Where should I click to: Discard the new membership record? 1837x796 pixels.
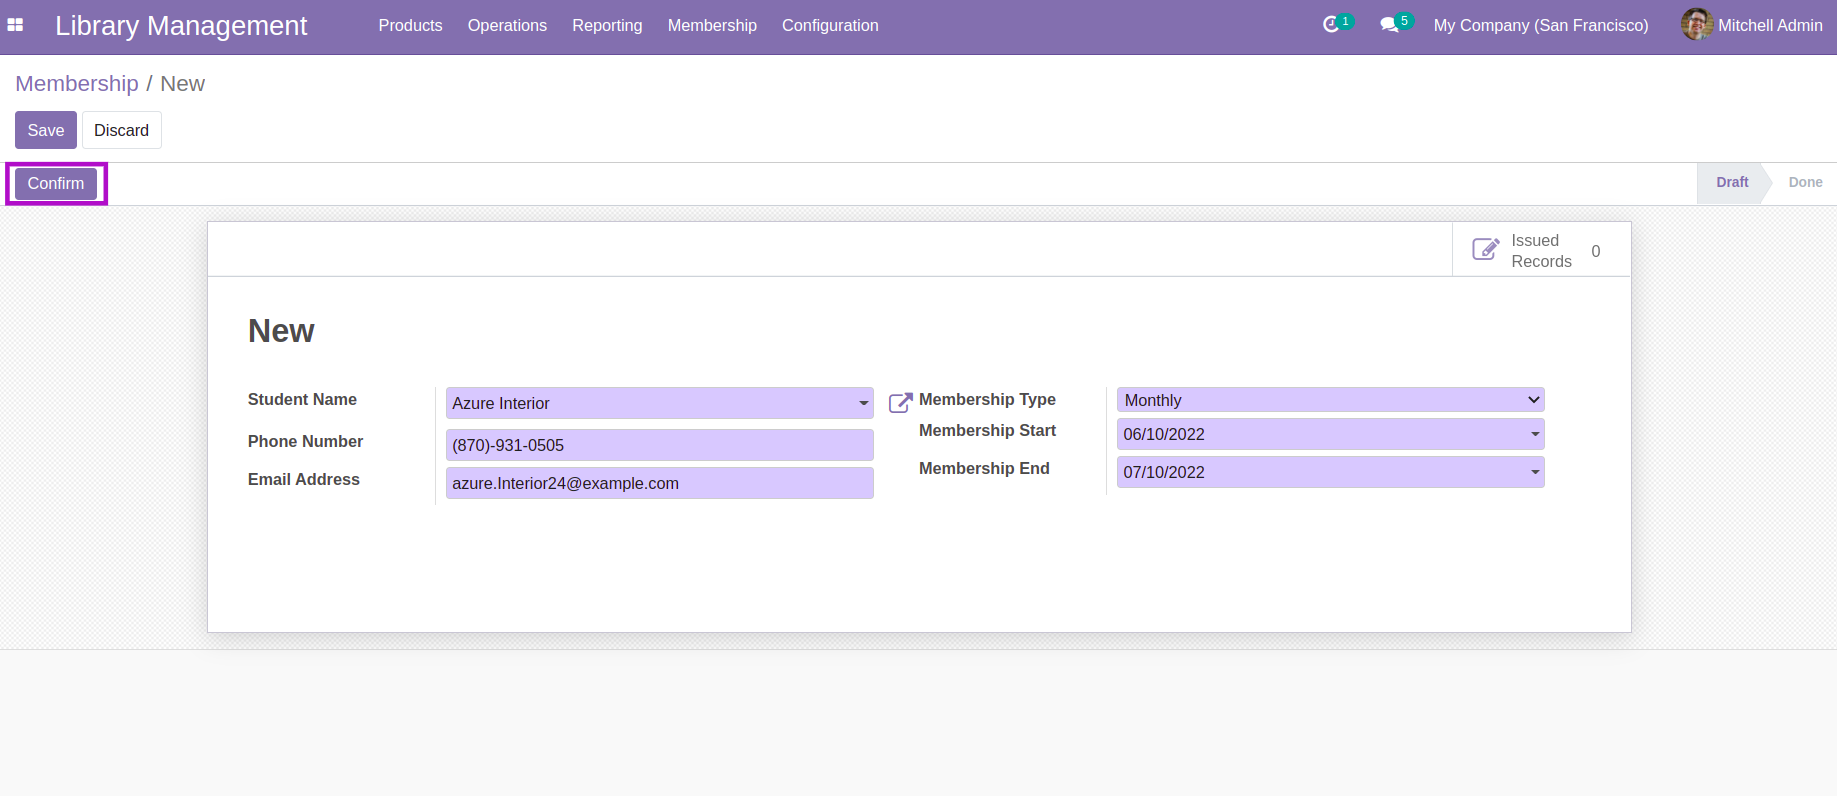tap(121, 130)
